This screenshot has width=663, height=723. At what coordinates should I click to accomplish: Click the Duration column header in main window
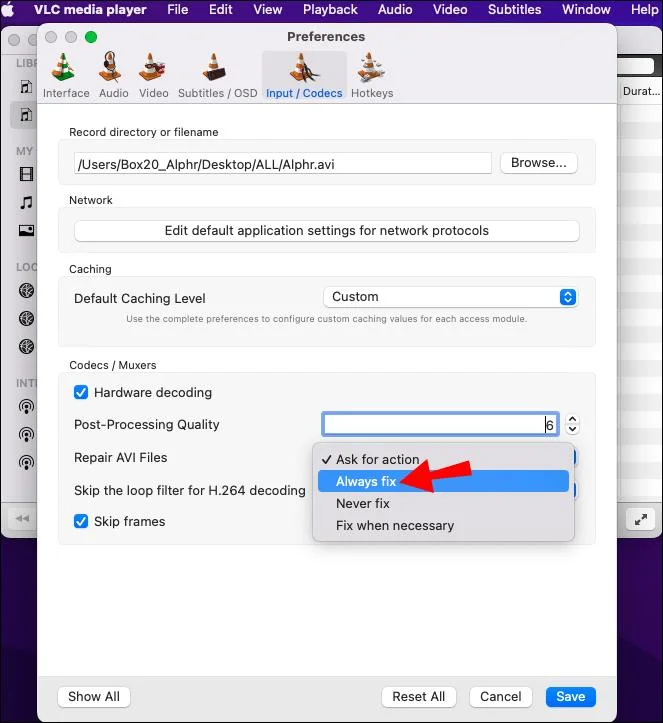pyautogui.click(x=641, y=91)
